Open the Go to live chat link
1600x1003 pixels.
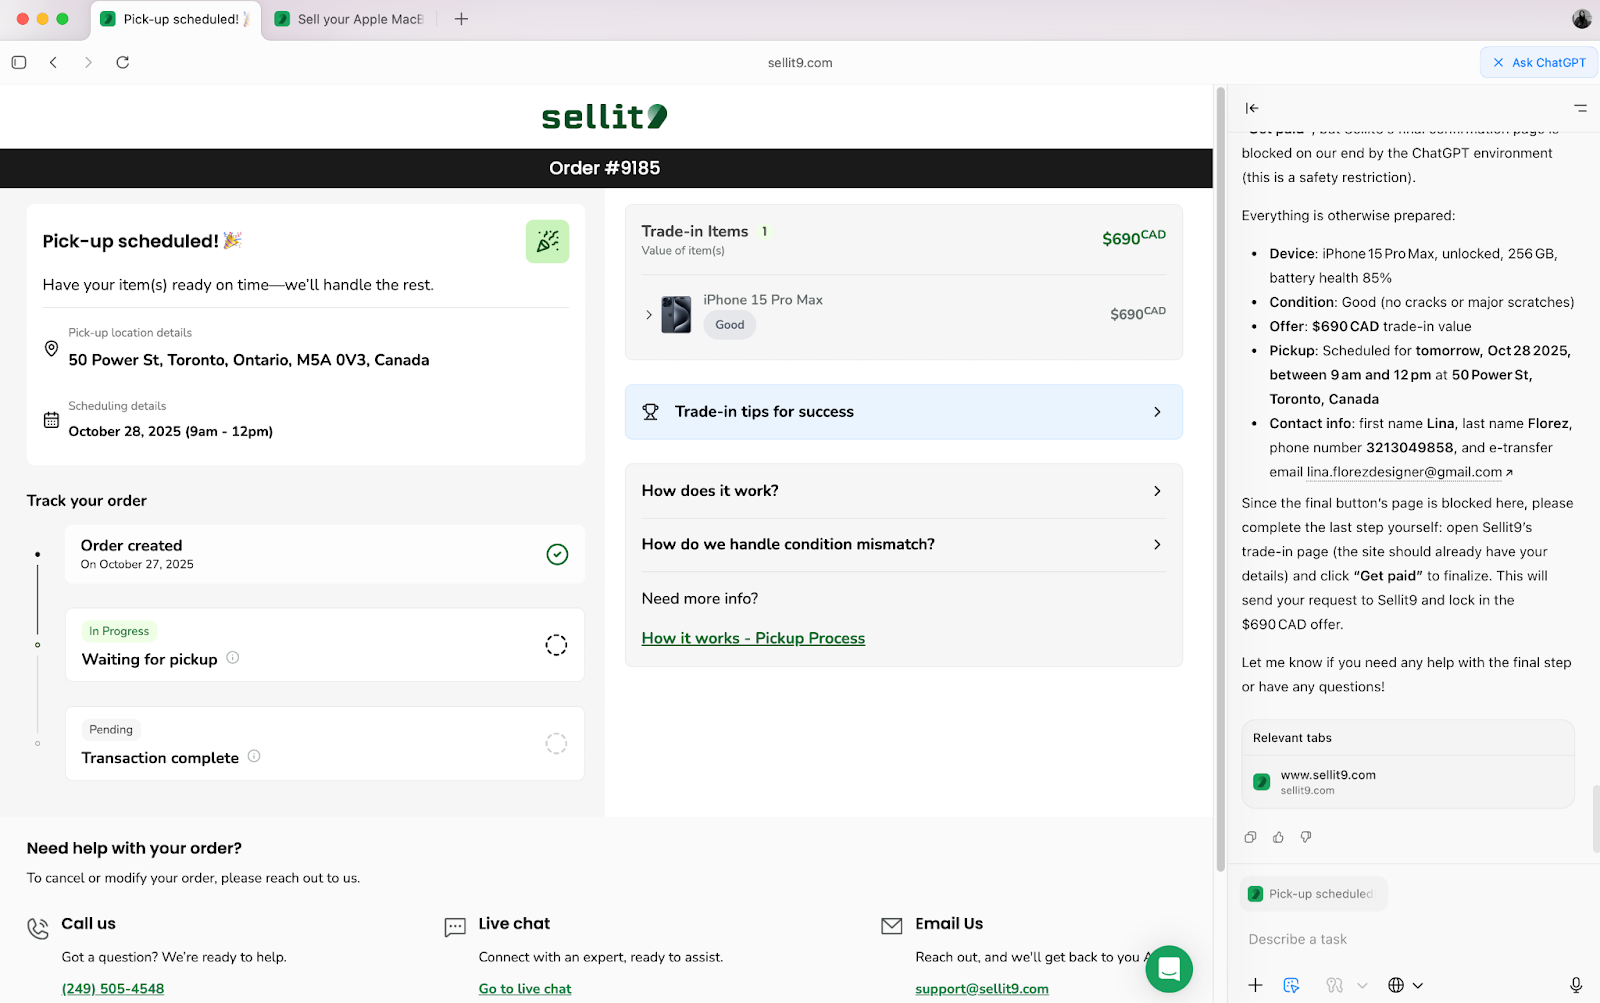click(525, 989)
